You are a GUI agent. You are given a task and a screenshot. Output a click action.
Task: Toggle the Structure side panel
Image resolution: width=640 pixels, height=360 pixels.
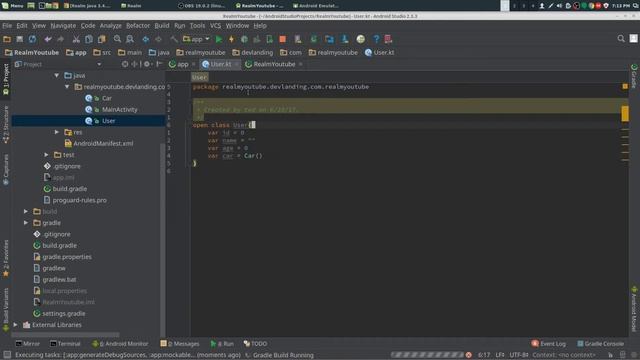pos(6,124)
